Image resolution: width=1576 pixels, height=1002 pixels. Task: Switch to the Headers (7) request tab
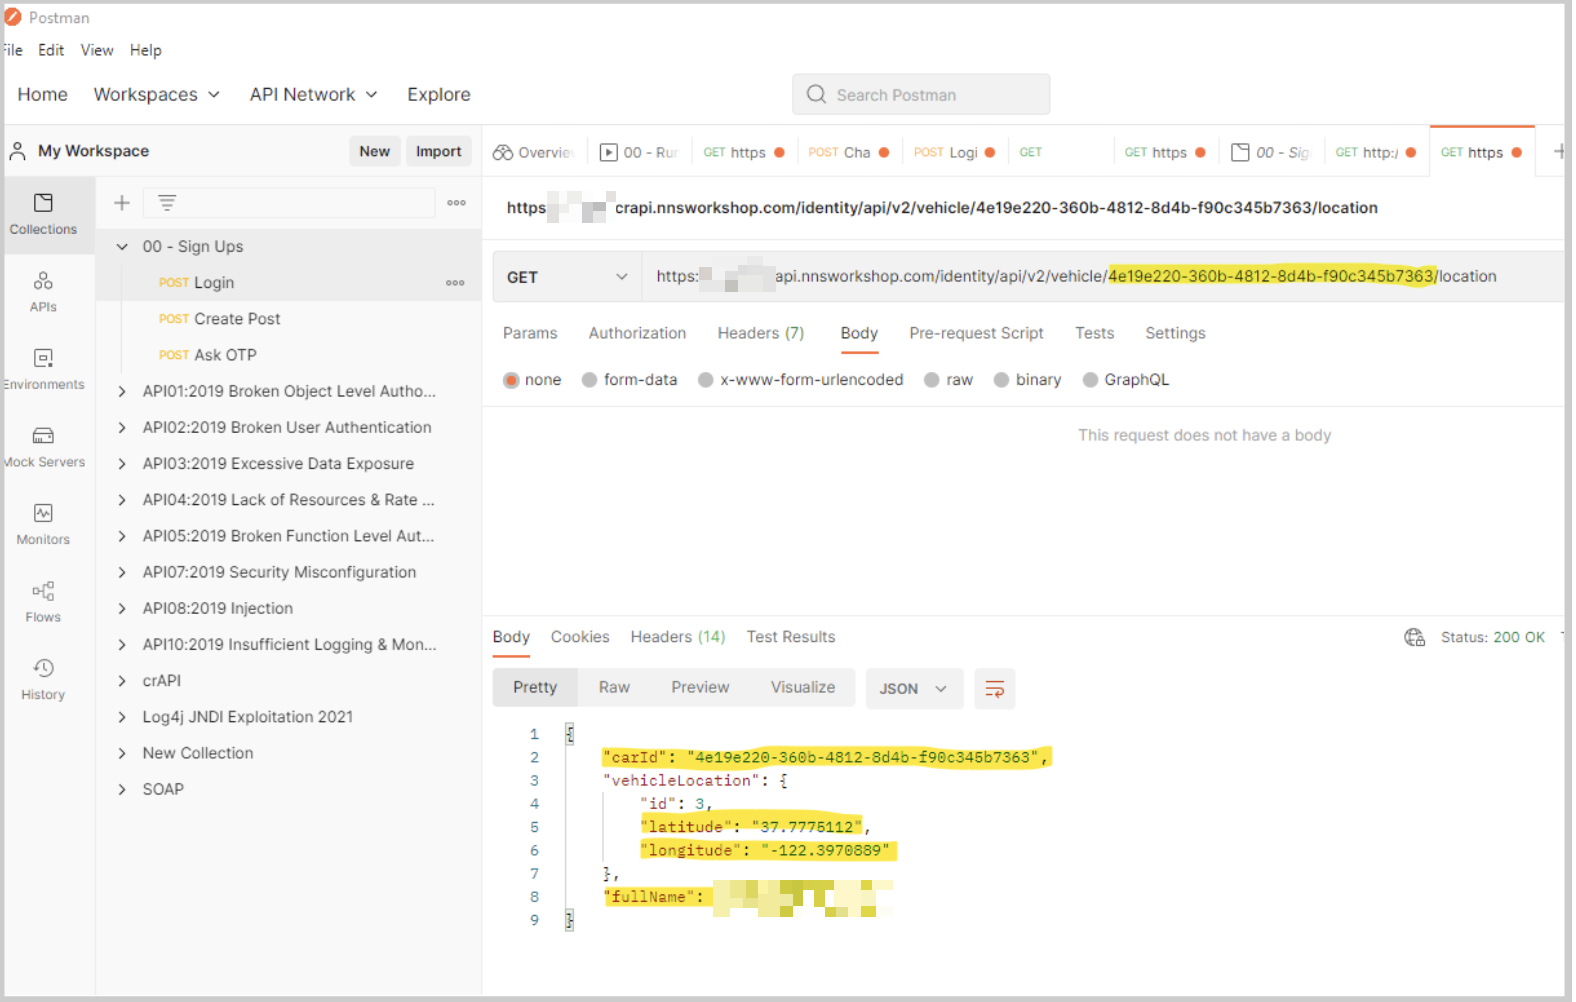pyautogui.click(x=761, y=333)
